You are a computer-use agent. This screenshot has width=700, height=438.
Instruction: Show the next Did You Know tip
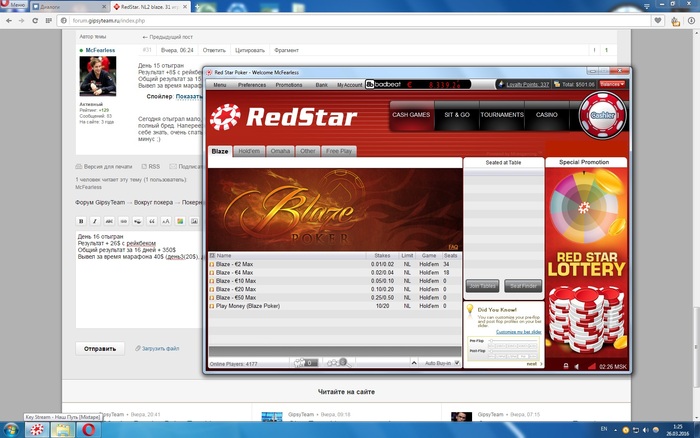(534, 364)
